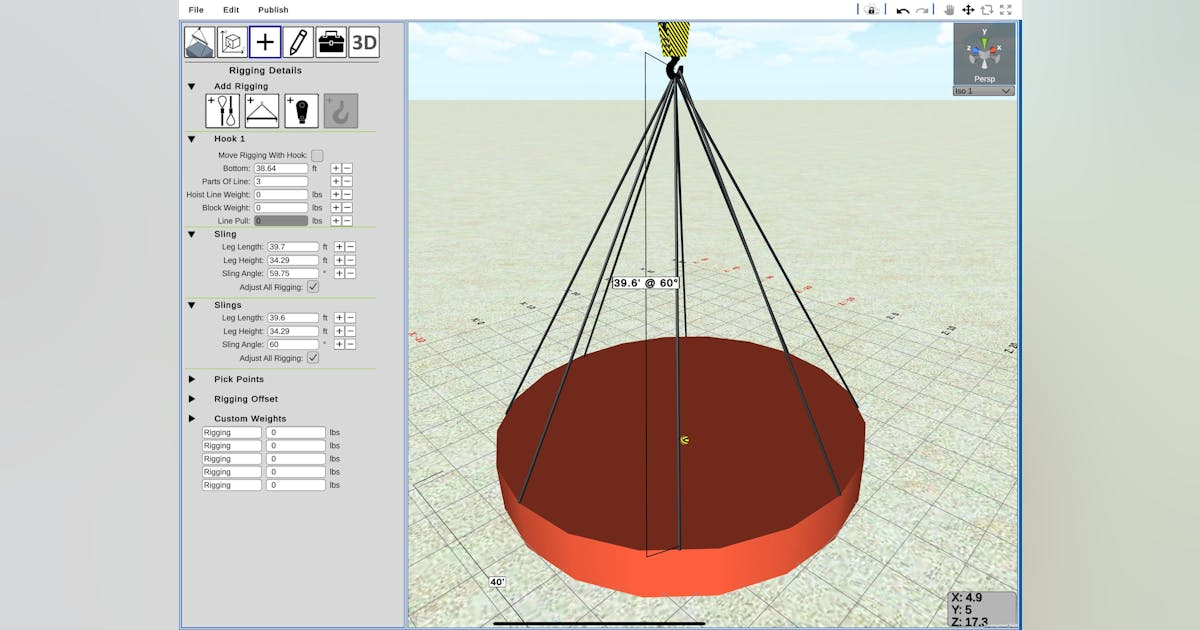The image size is (1200, 630).
Task: Click the Undo arrow in the toolbar
Action: click(x=903, y=10)
